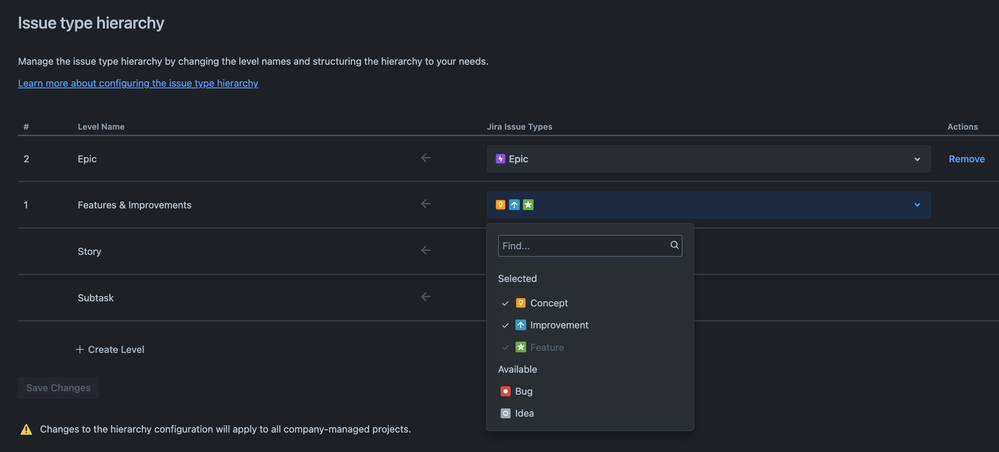The width and height of the screenshot is (999, 452).
Task: Click the left arrow in the Story row
Action: (426, 251)
